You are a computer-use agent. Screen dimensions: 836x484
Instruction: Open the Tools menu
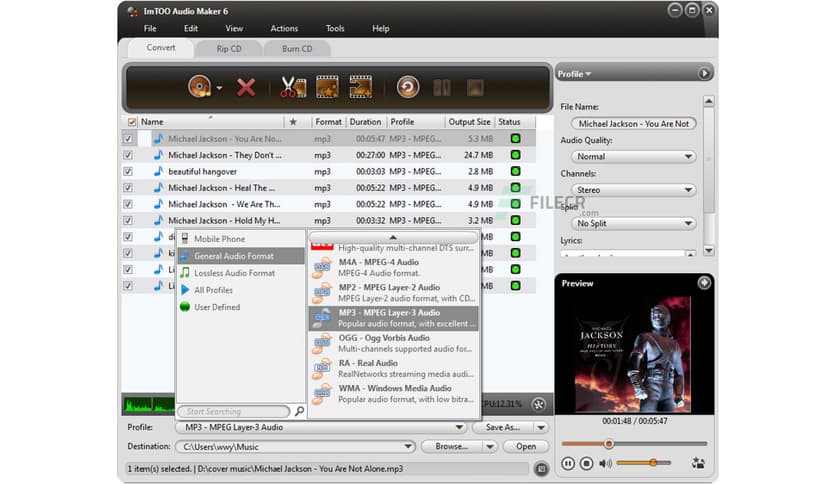pos(335,28)
